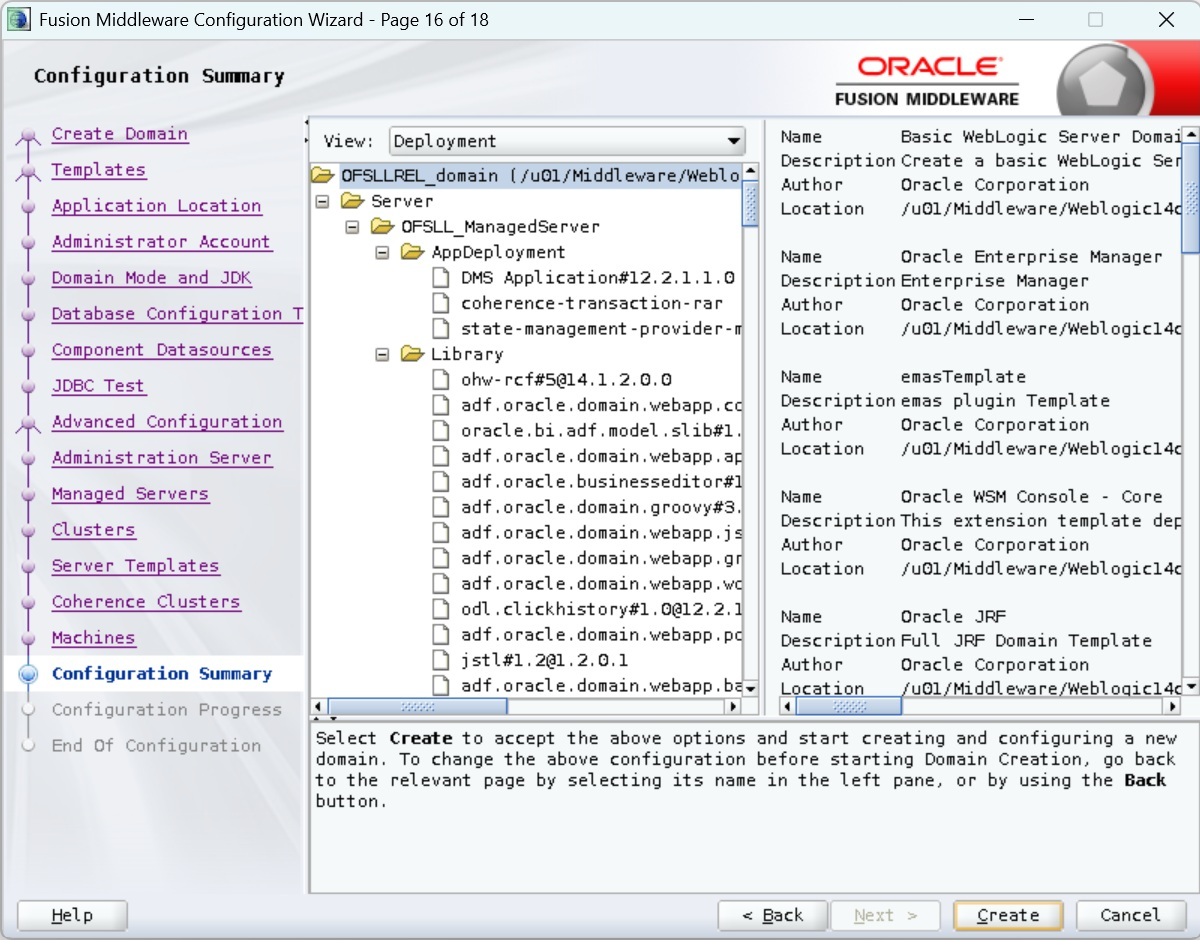The width and height of the screenshot is (1200, 948).
Task: Collapse the Library tree node
Action: [x=382, y=354]
